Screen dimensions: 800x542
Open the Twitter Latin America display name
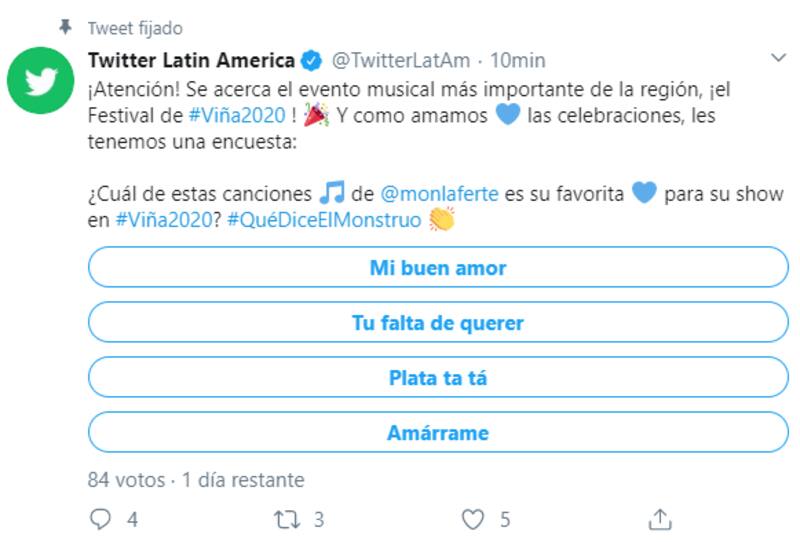(191, 59)
